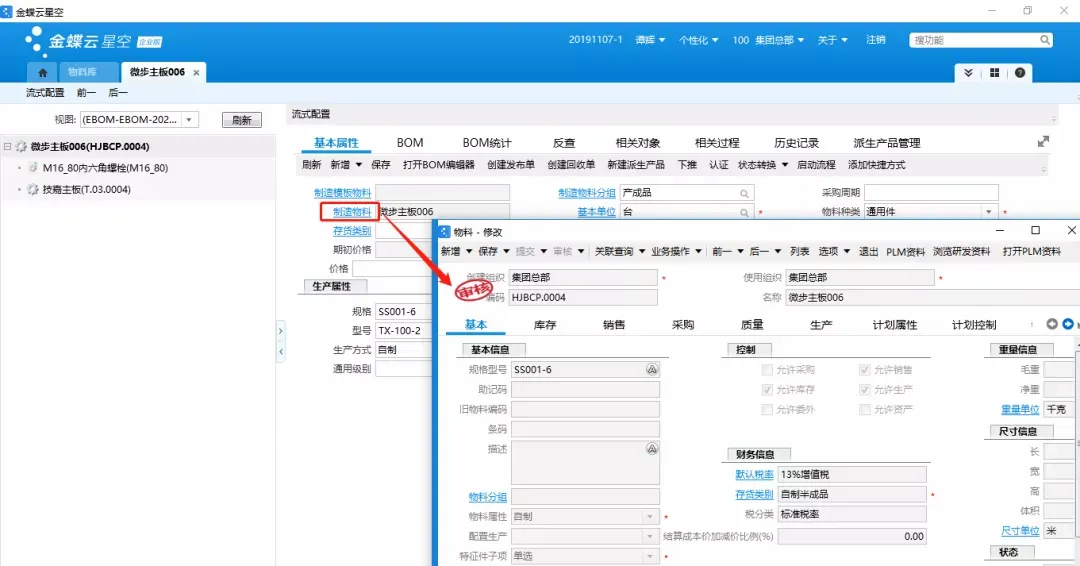
Task: Click the search magnifier in the 搜功能 box
Action: coord(1045,40)
